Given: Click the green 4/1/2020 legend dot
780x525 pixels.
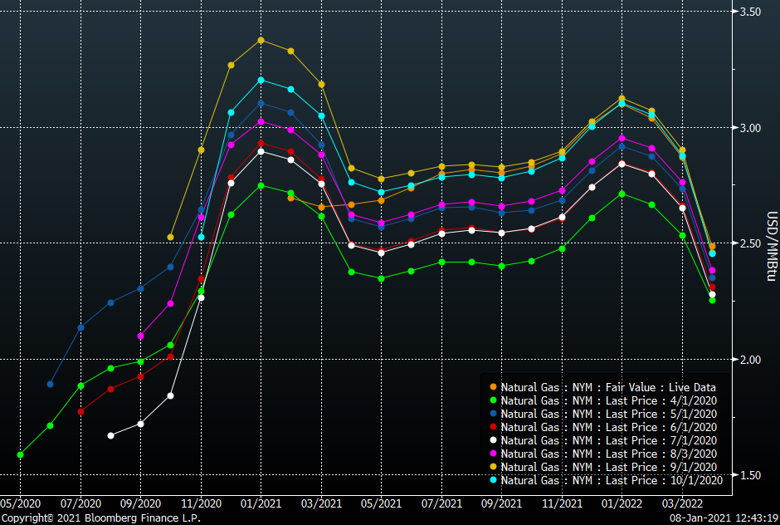Looking at the screenshot, I should pos(491,400).
